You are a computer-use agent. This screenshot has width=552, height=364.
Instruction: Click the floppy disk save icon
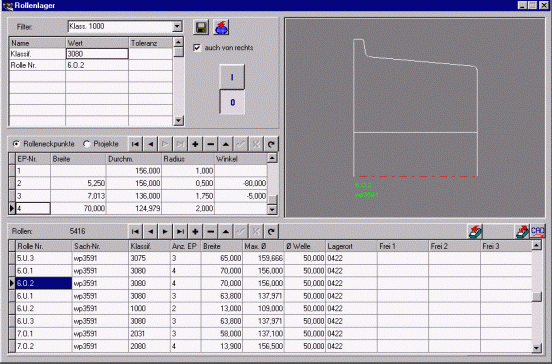(x=201, y=27)
